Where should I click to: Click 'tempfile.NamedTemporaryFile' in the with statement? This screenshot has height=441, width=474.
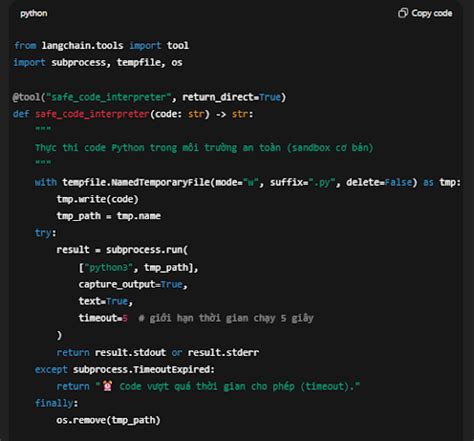[x=136, y=182]
